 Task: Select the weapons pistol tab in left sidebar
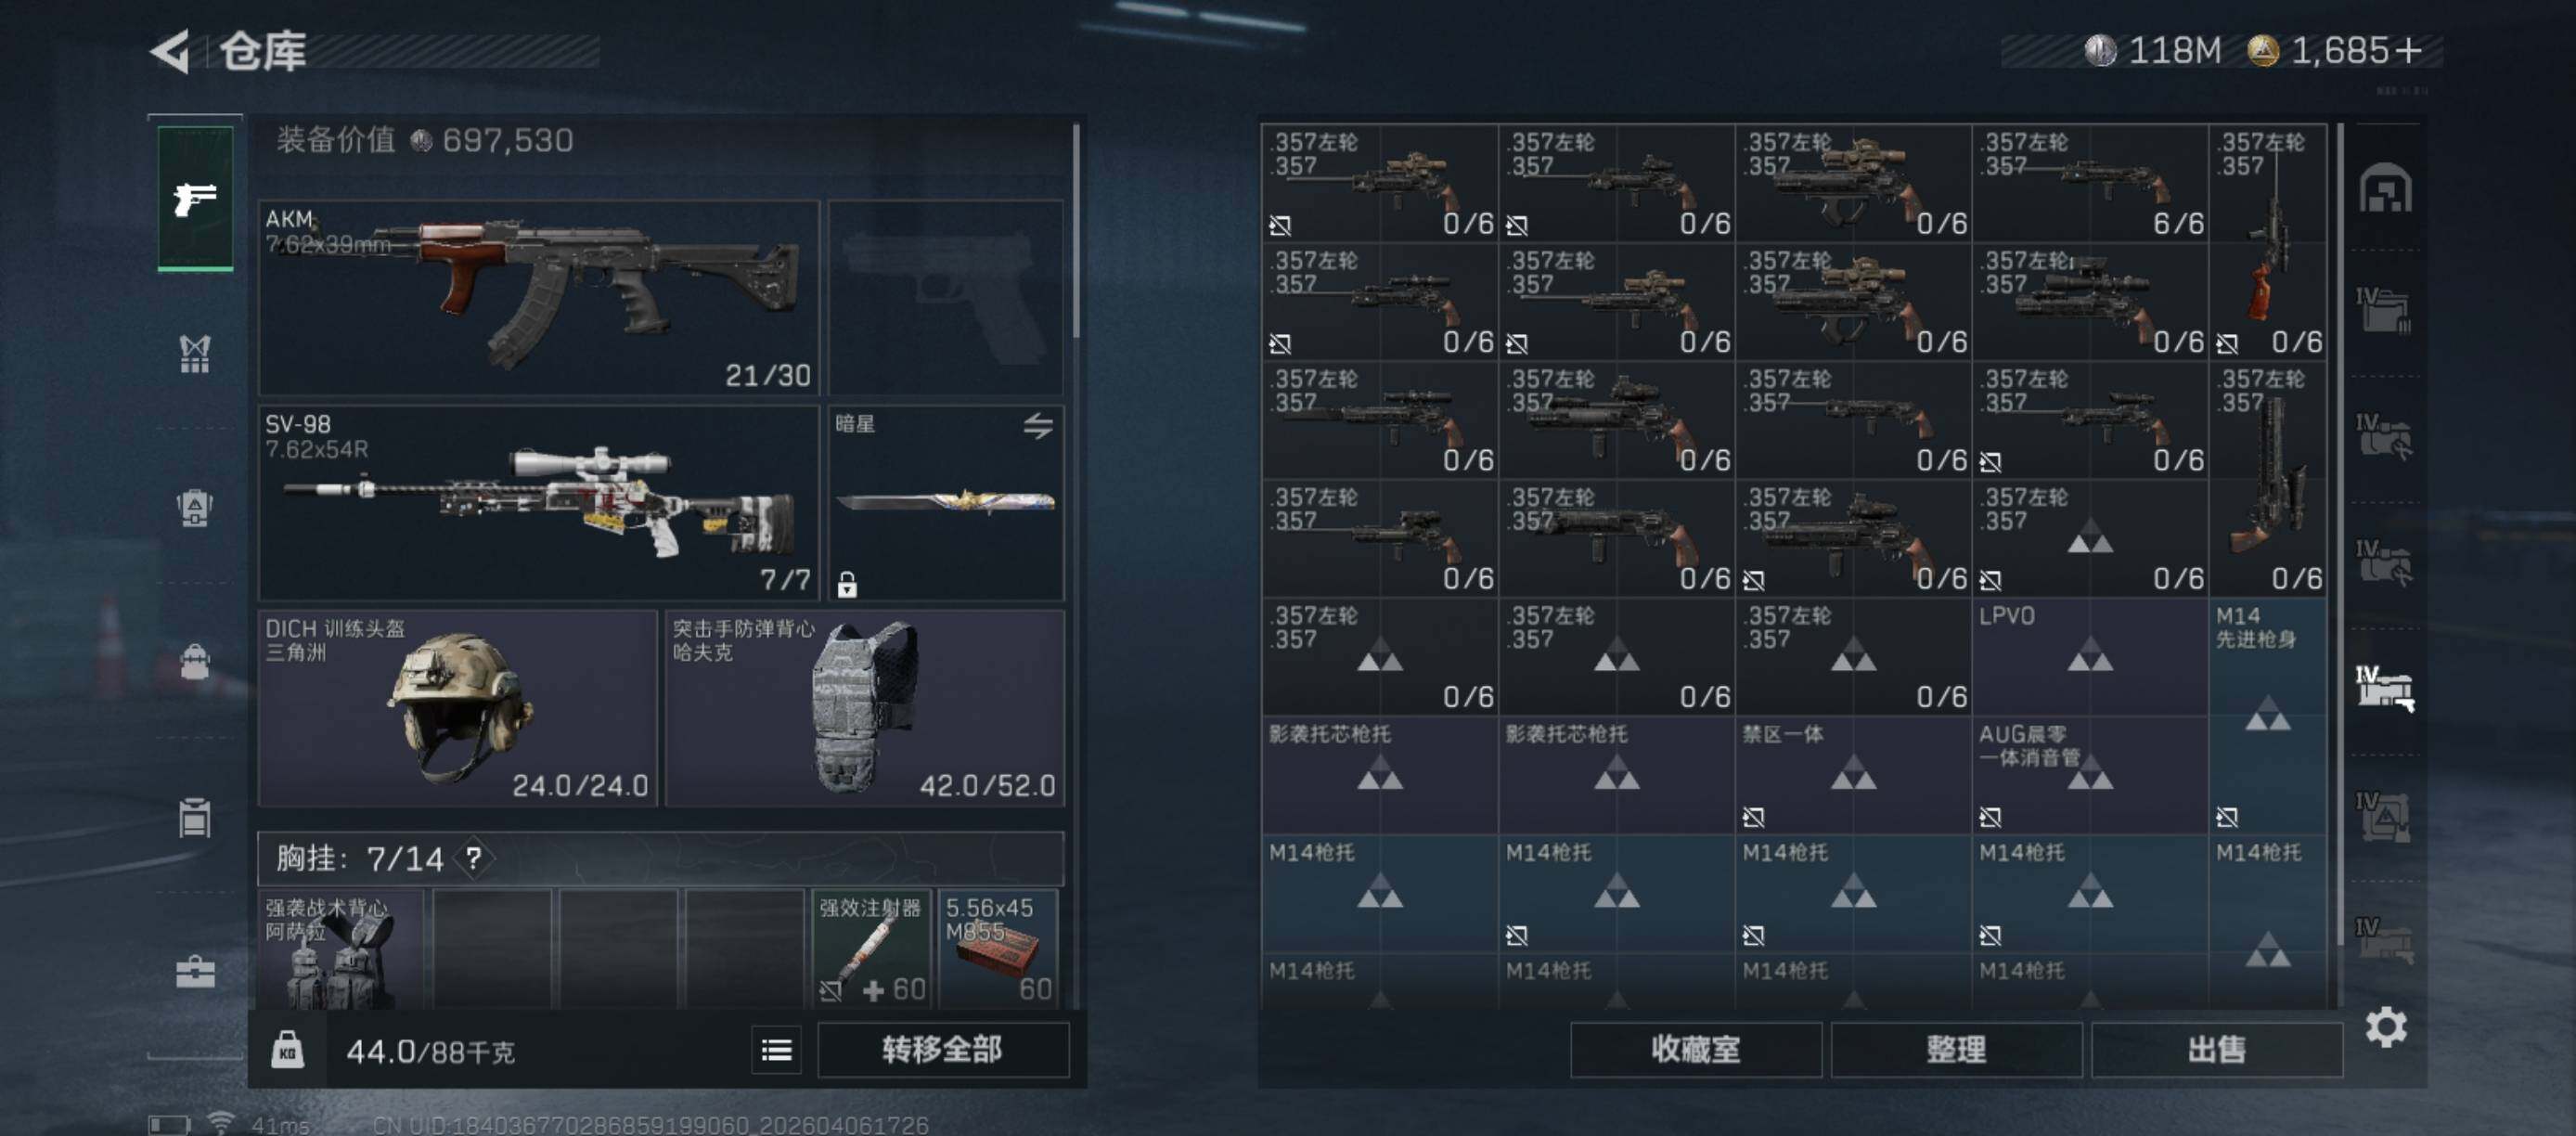click(195, 198)
